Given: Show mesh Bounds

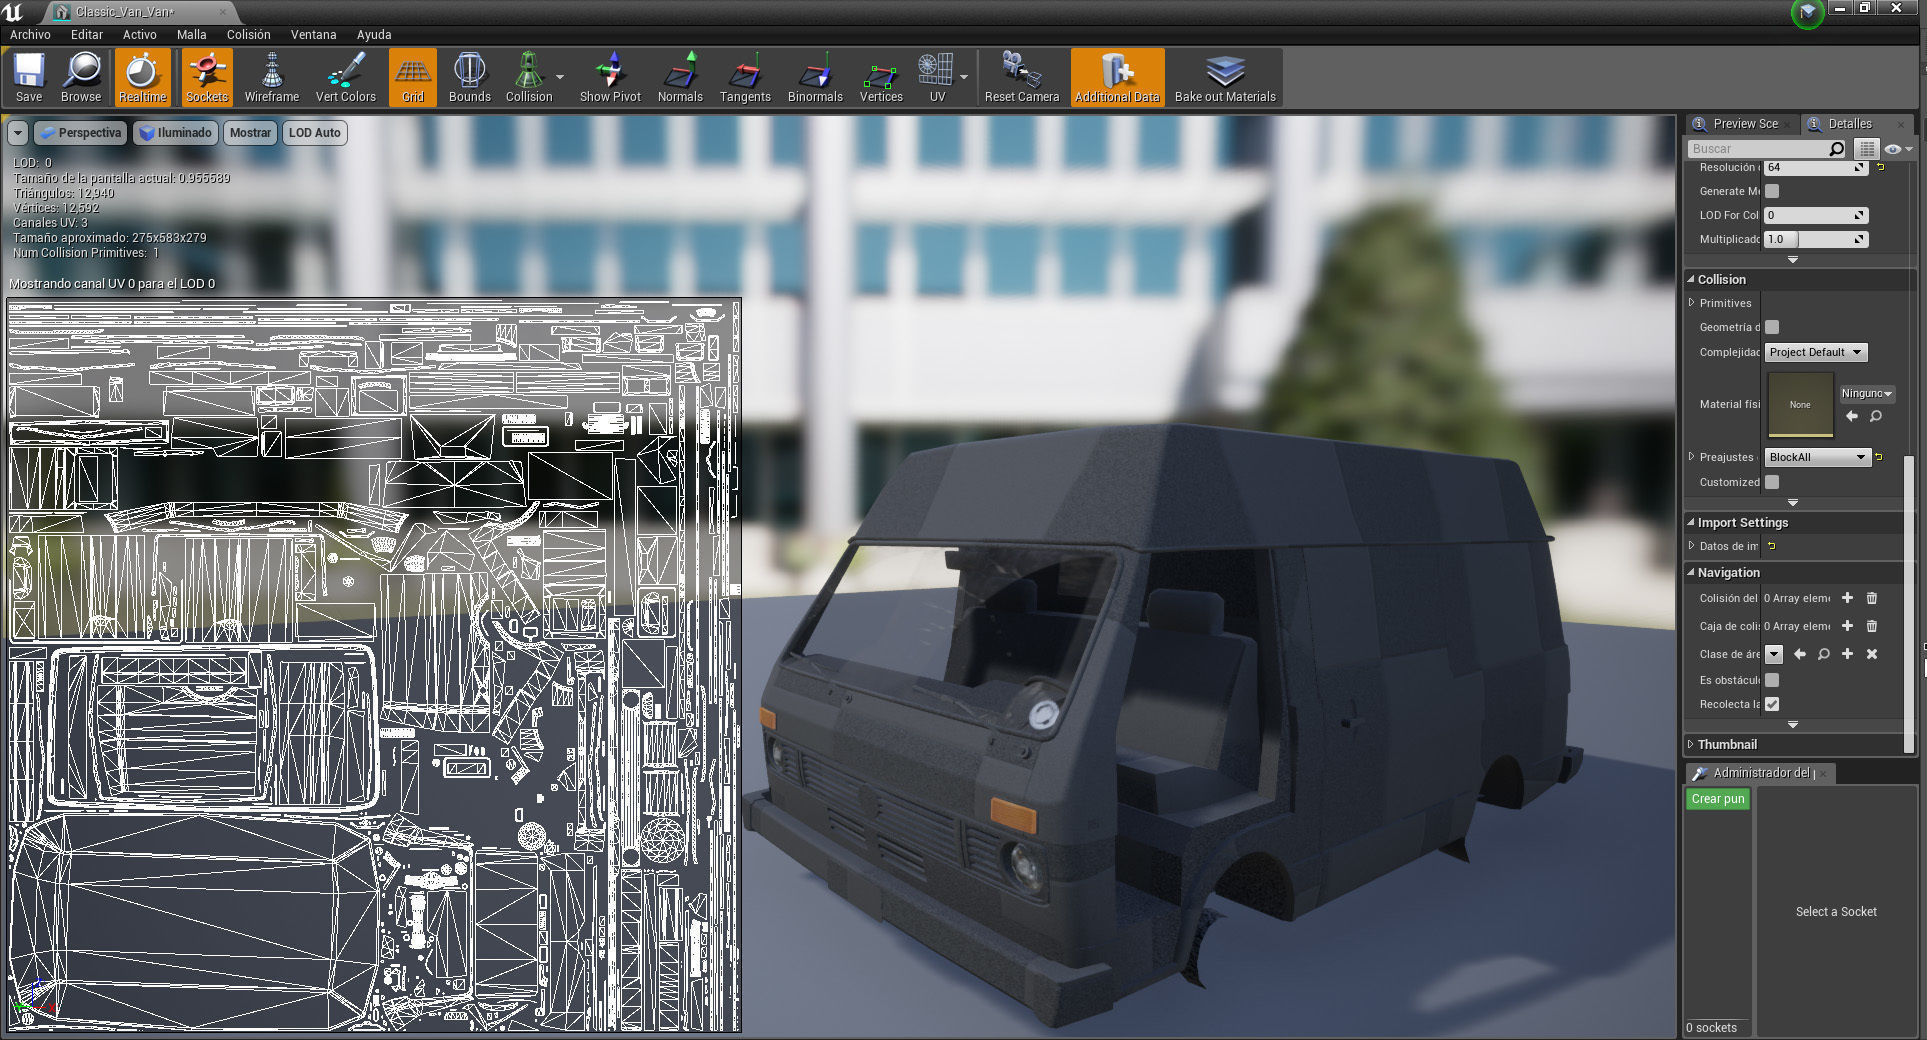Looking at the screenshot, I should click(x=469, y=77).
